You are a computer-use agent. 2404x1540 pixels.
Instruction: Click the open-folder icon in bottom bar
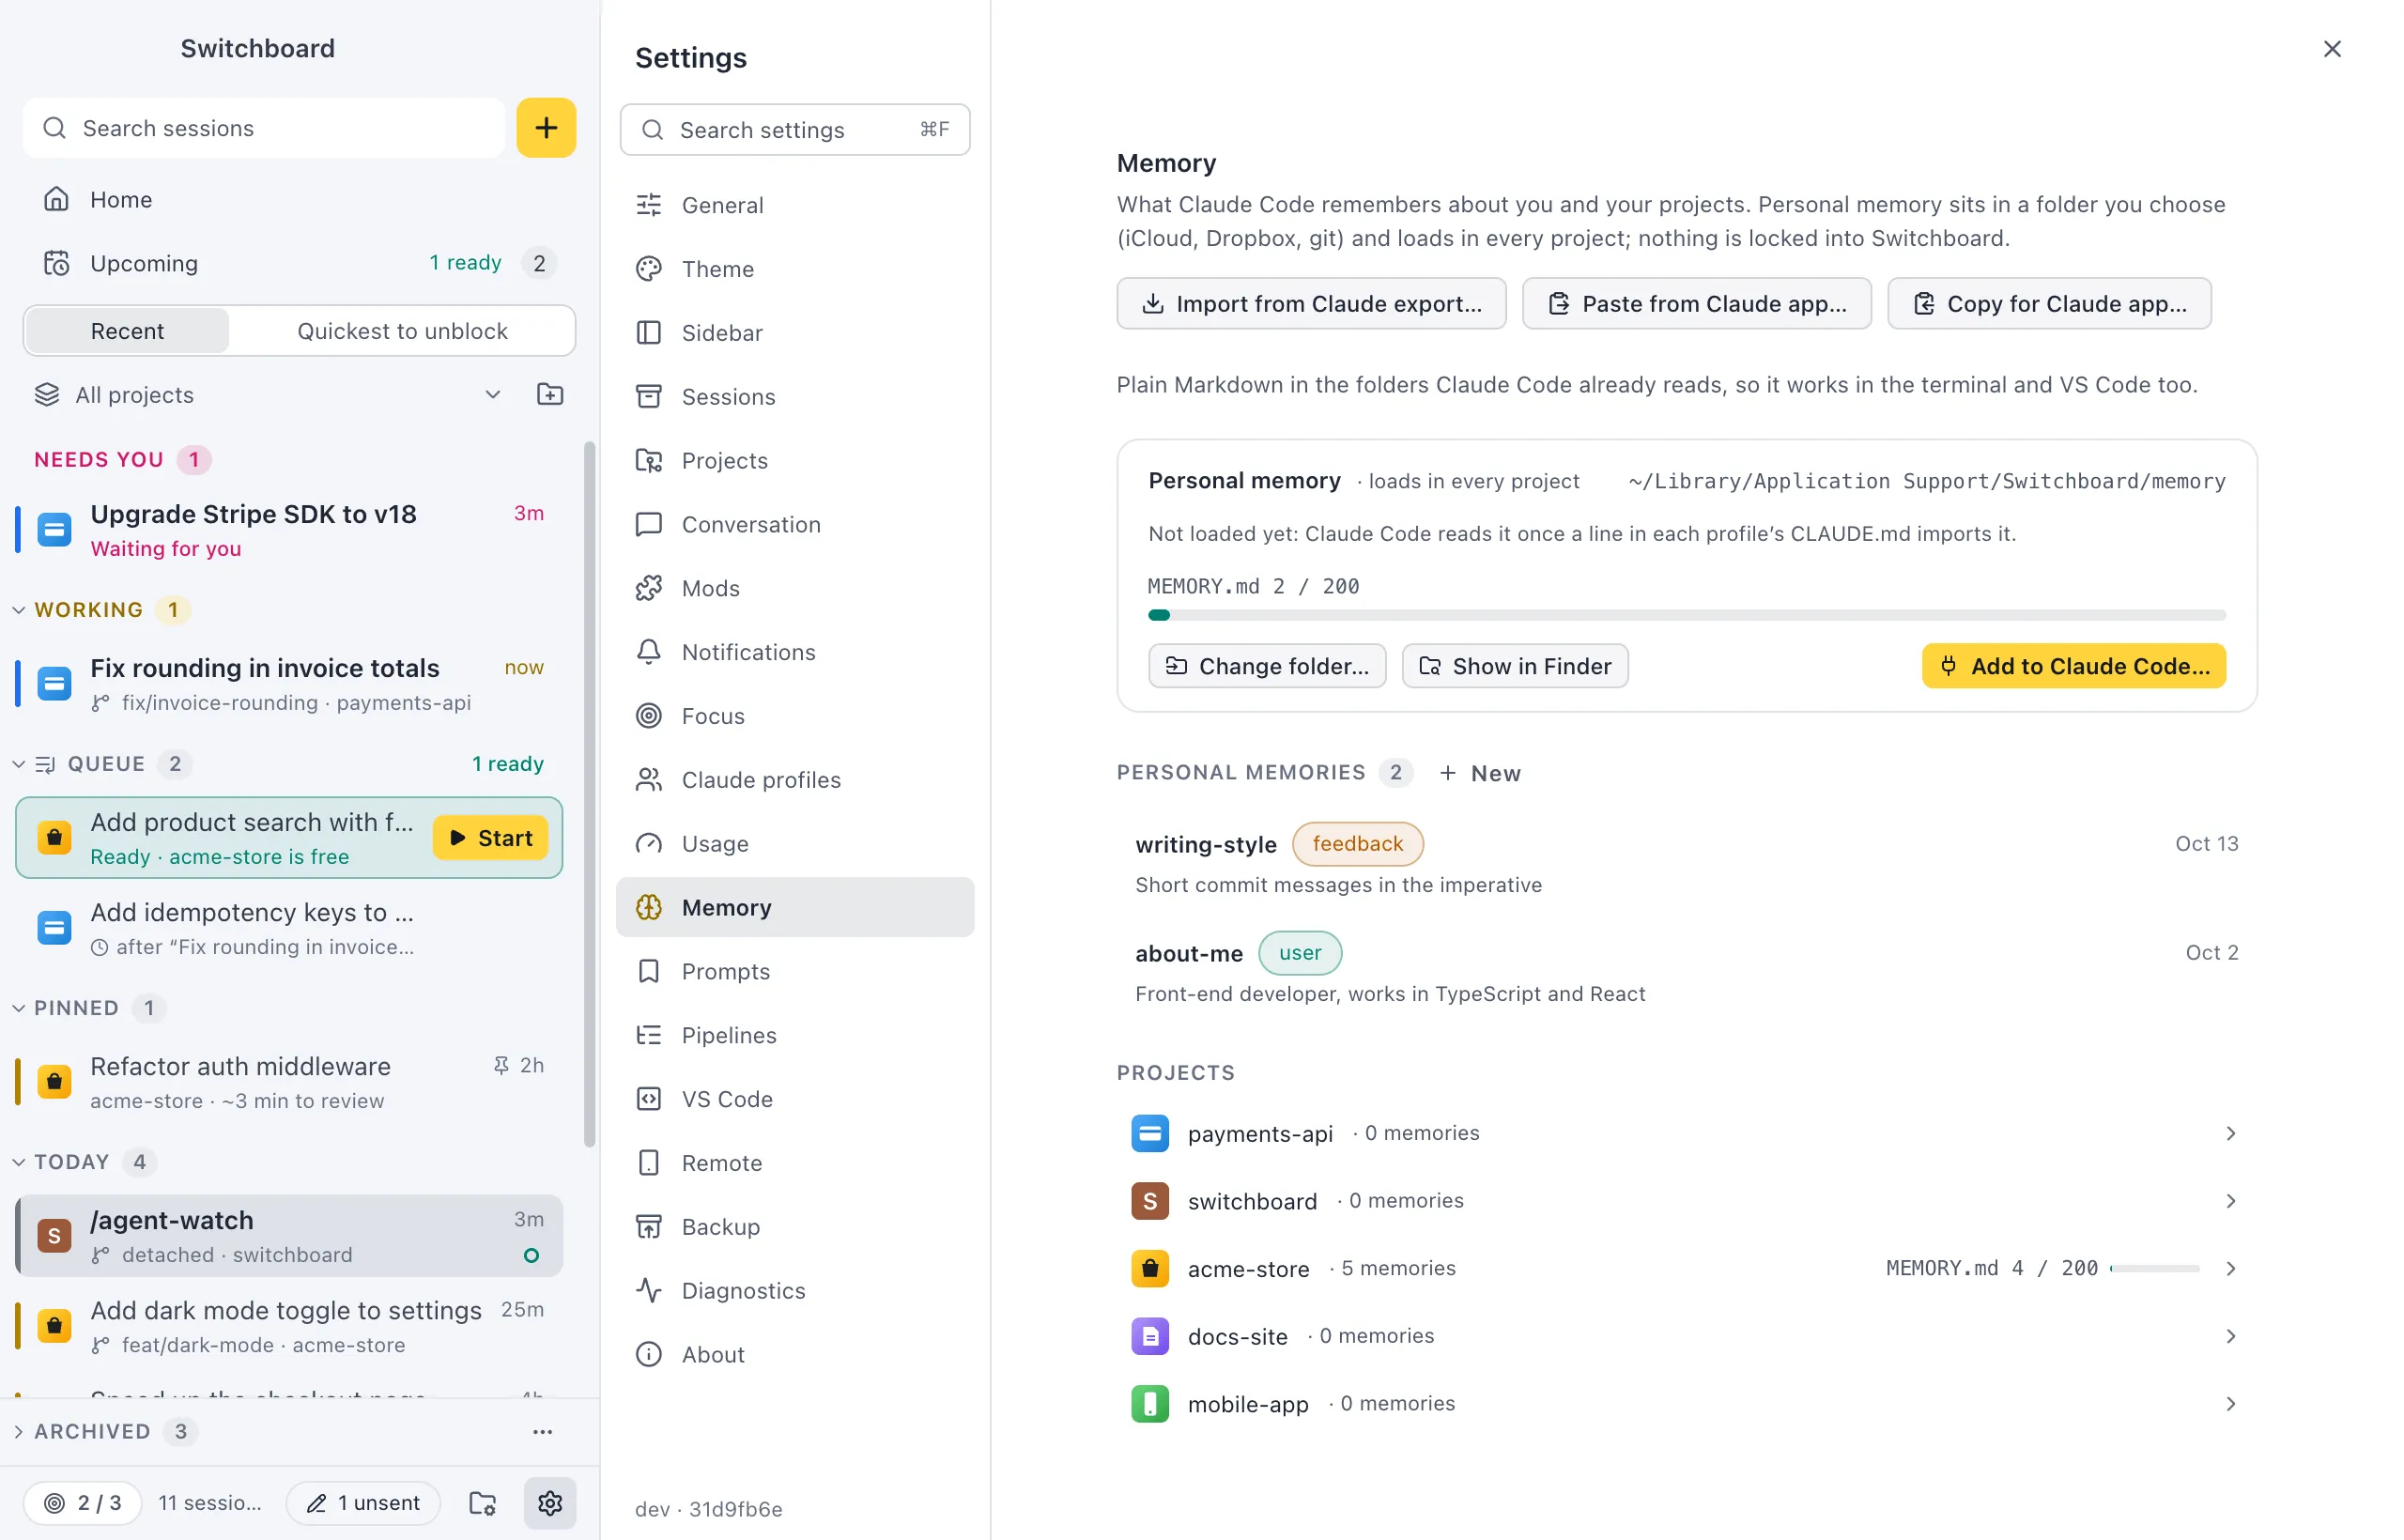click(x=483, y=1502)
